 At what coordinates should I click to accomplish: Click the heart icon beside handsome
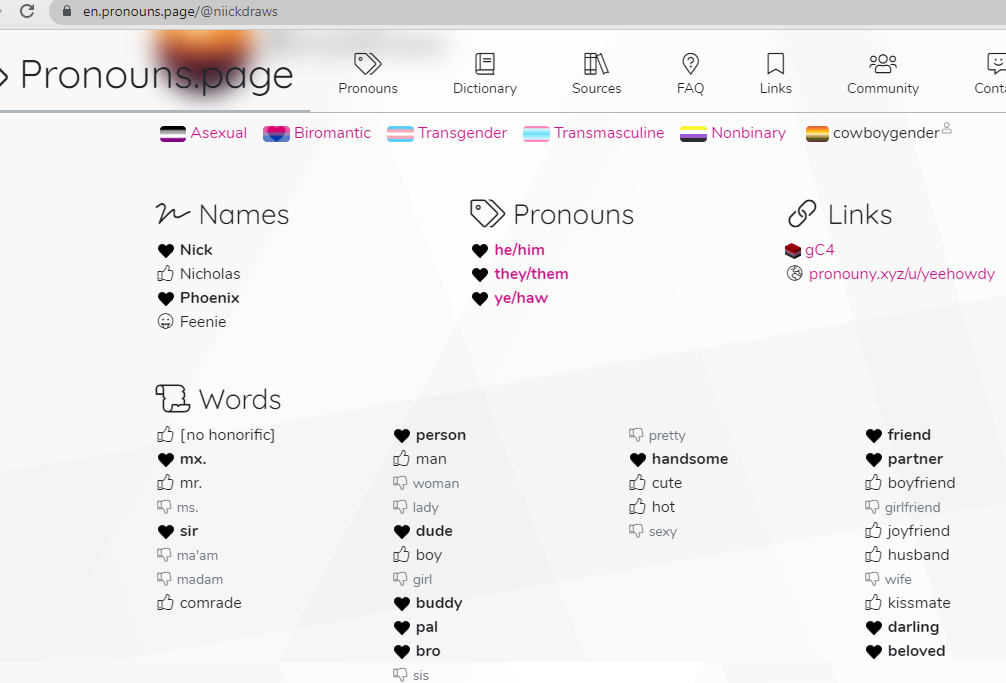[638, 460]
